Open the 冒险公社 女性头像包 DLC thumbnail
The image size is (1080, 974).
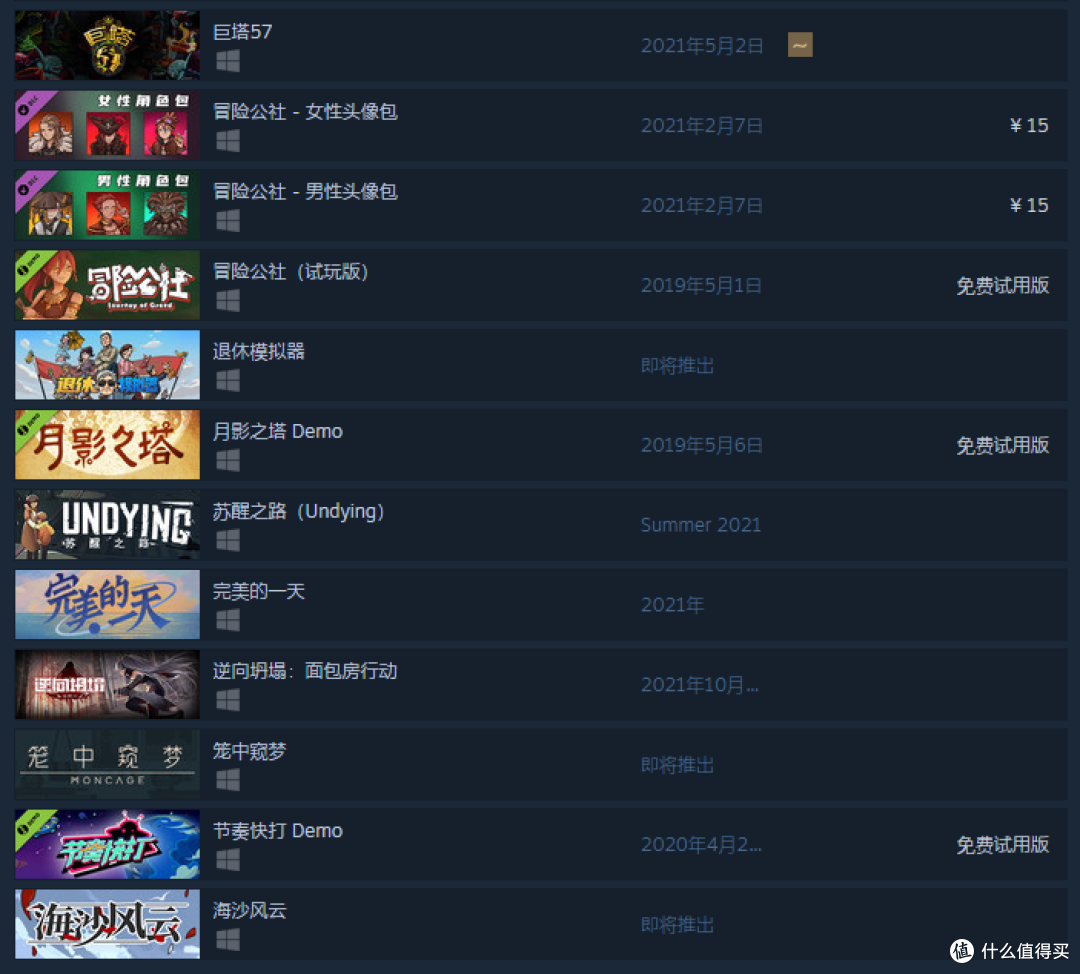click(x=107, y=125)
